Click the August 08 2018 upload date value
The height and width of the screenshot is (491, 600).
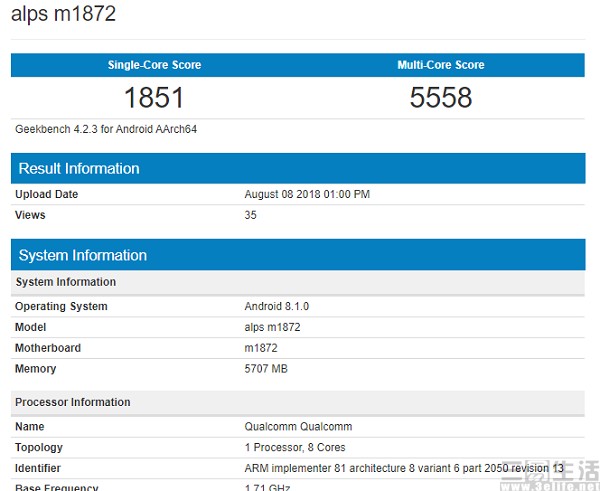point(307,194)
